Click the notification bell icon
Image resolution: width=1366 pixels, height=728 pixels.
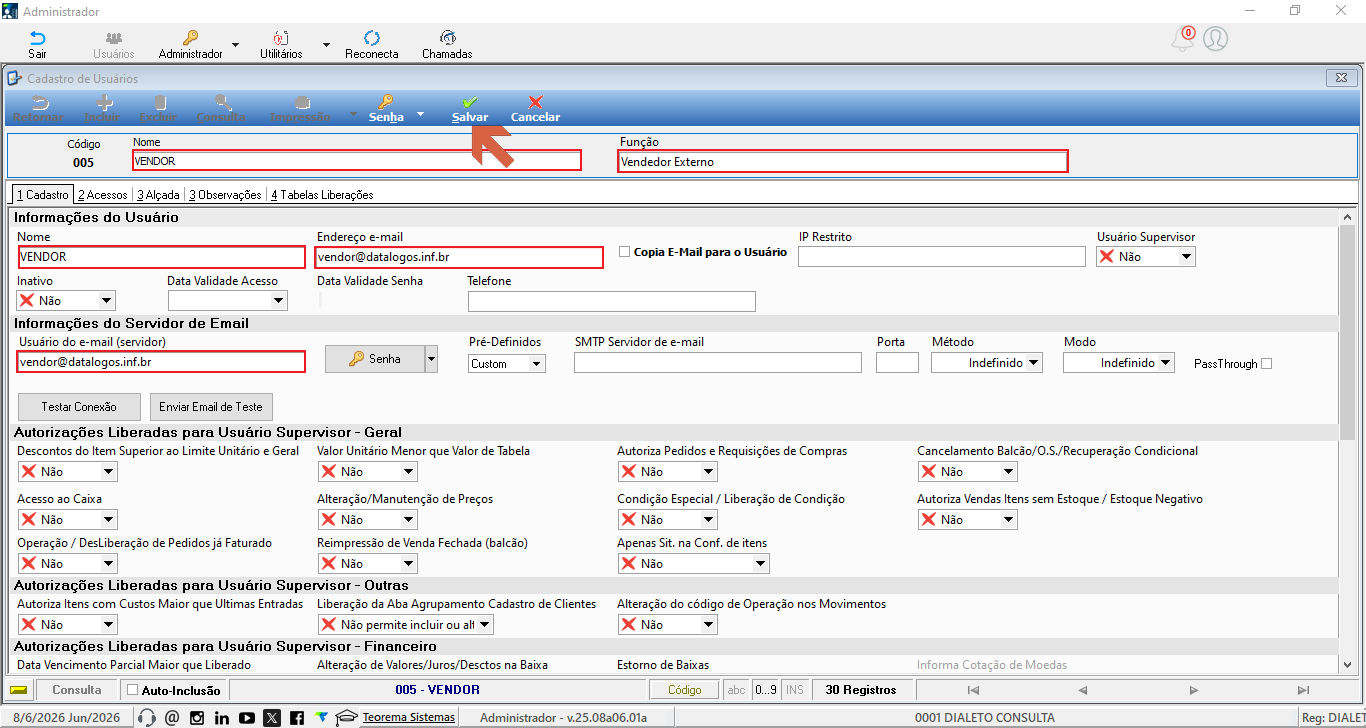click(x=1182, y=39)
